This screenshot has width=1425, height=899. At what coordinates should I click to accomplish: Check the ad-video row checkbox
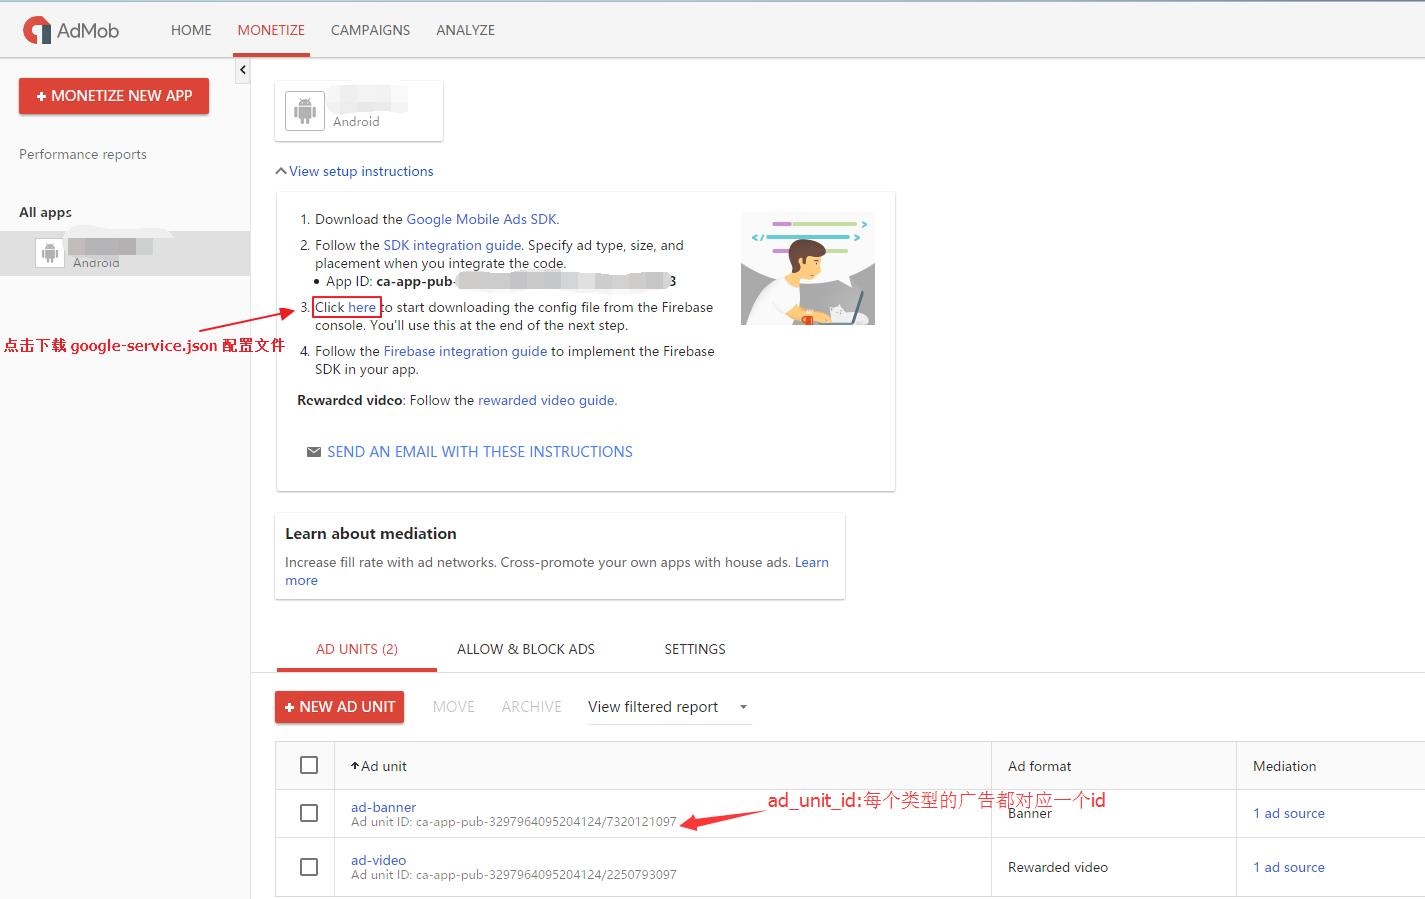click(x=309, y=867)
